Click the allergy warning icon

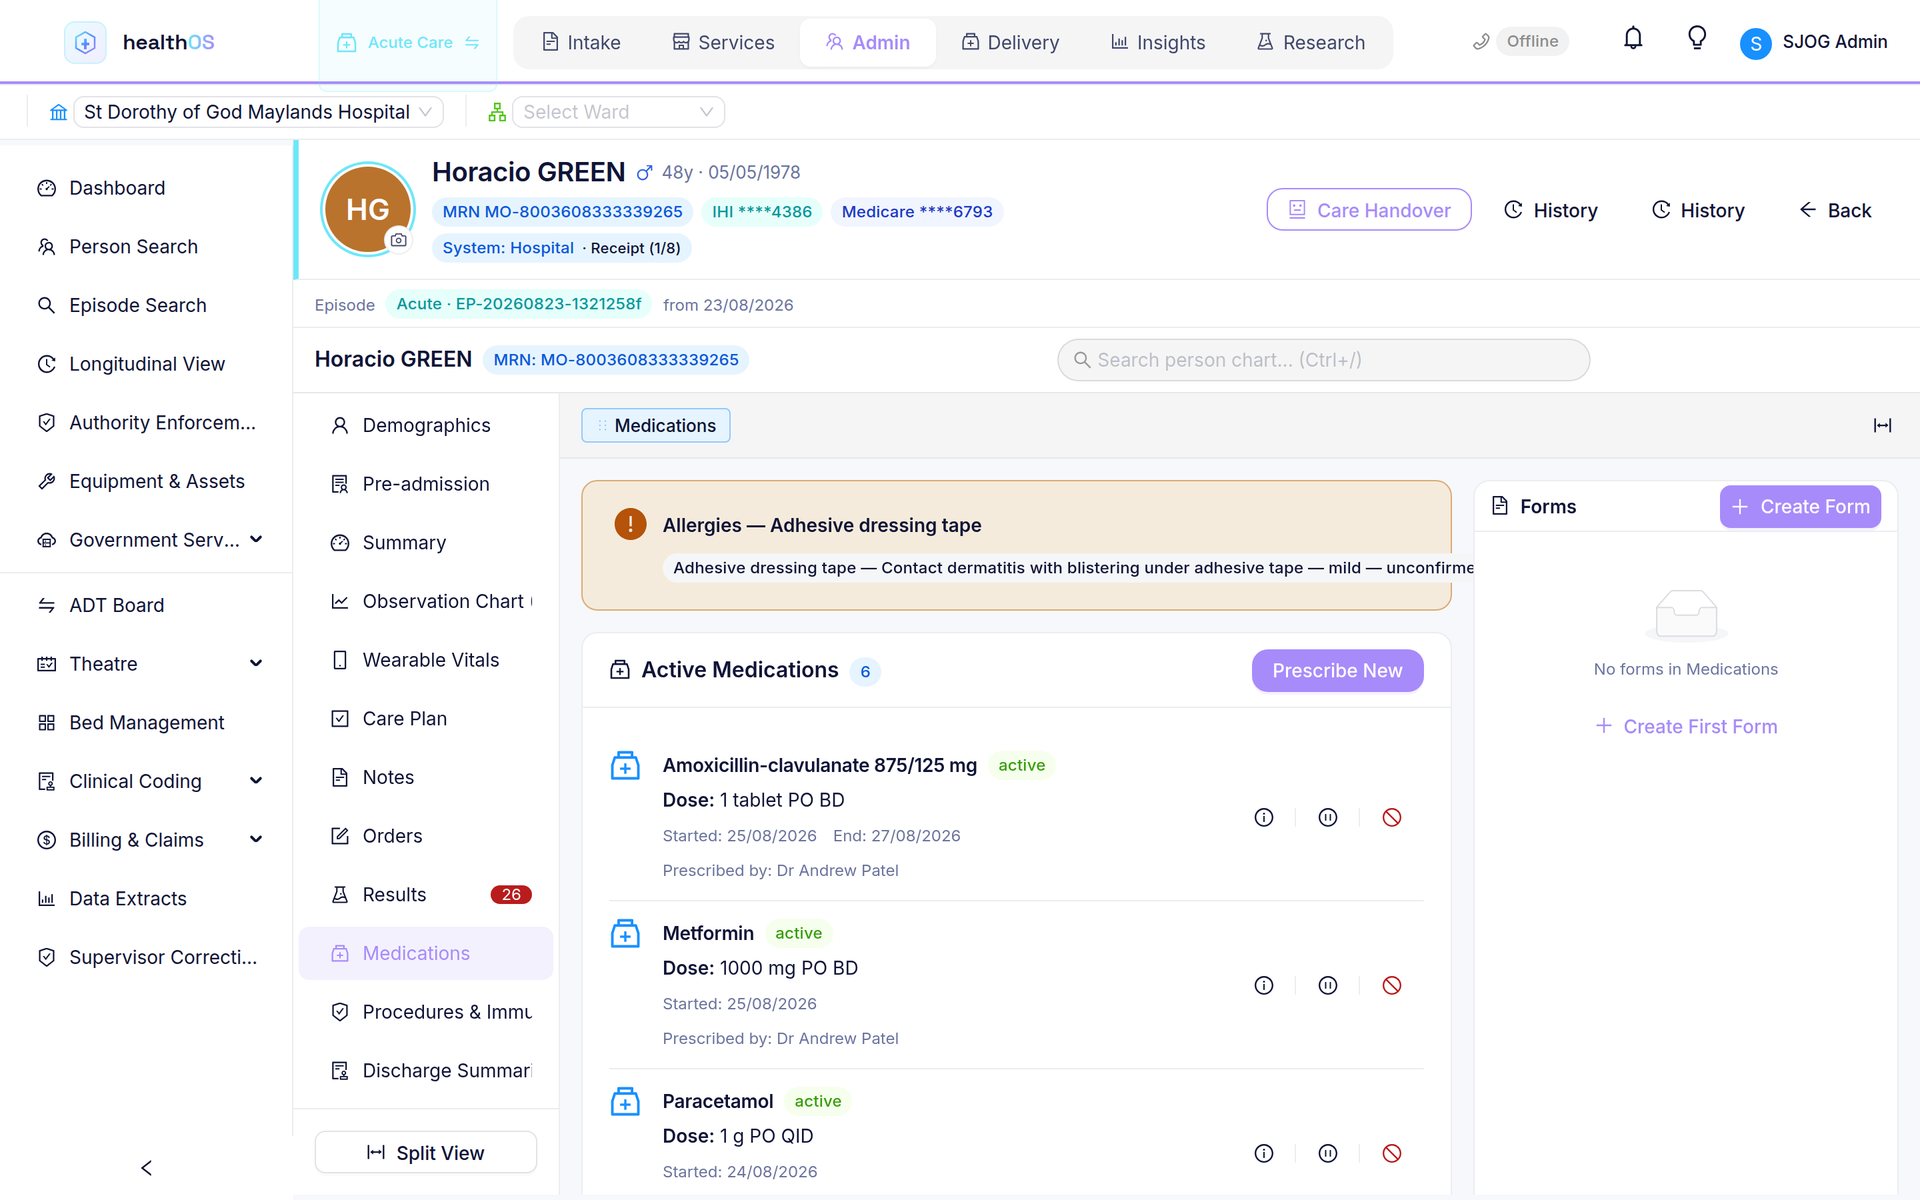tap(630, 524)
